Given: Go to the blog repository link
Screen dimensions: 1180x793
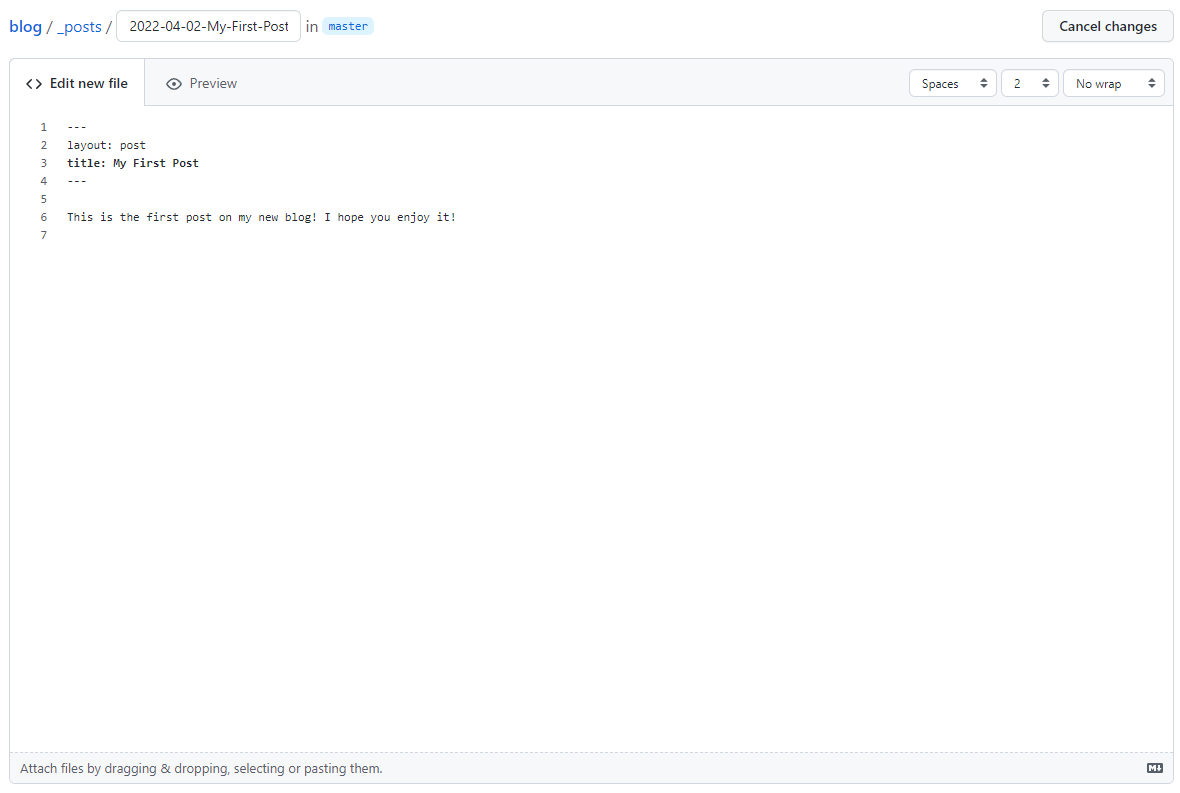Looking at the screenshot, I should pos(25,27).
